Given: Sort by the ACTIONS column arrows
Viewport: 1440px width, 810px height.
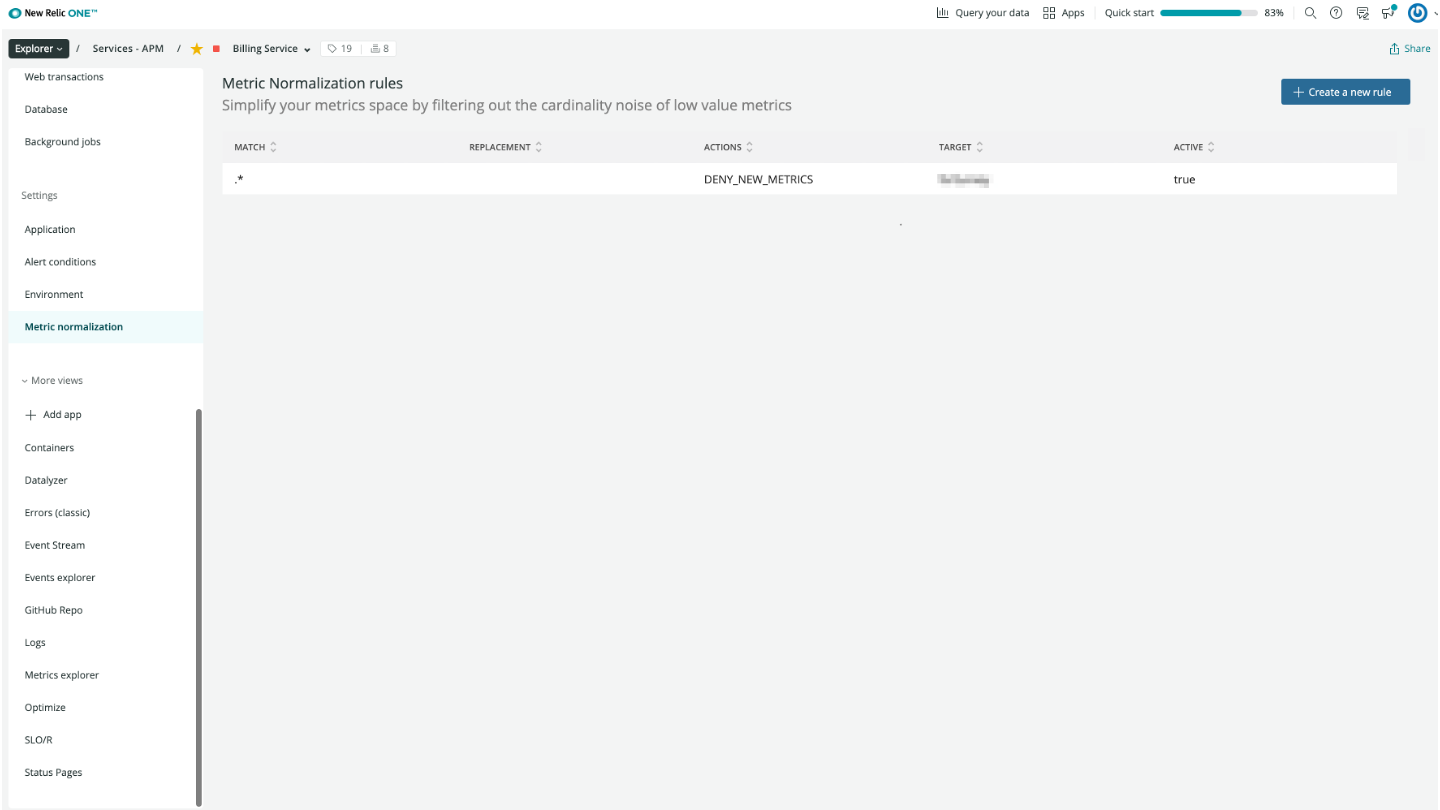Looking at the screenshot, I should pos(750,147).
